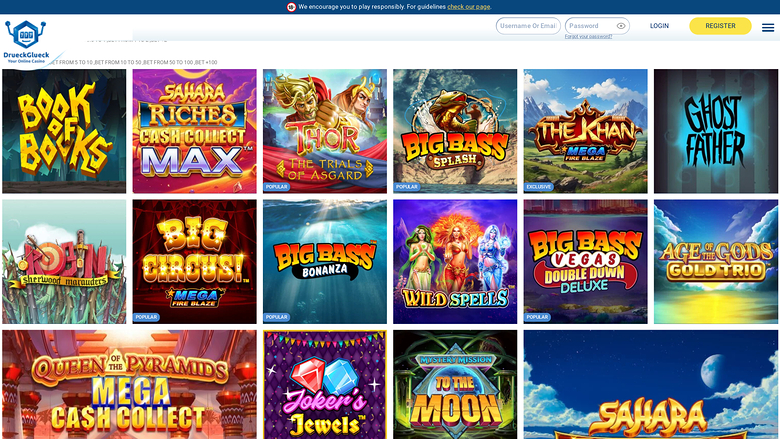Viewport: 780px width, 439px height.
Task: Launch Big Circus Mega Fire Blaze
Action: coord(195,262)
